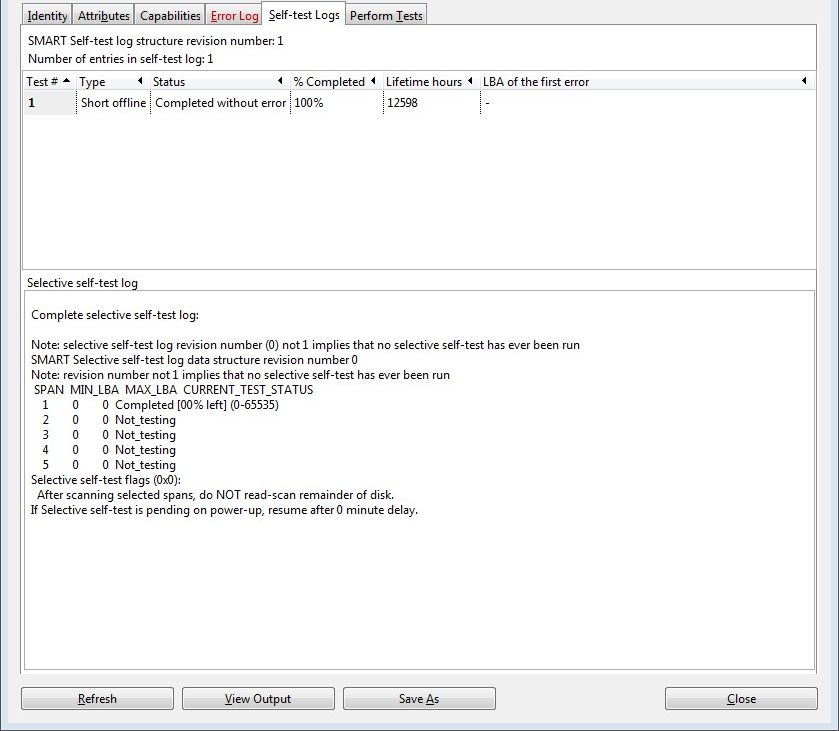The width and height of the screenshot is (839, 731).
Task: Open the View Output button
Action: [258, 698]
